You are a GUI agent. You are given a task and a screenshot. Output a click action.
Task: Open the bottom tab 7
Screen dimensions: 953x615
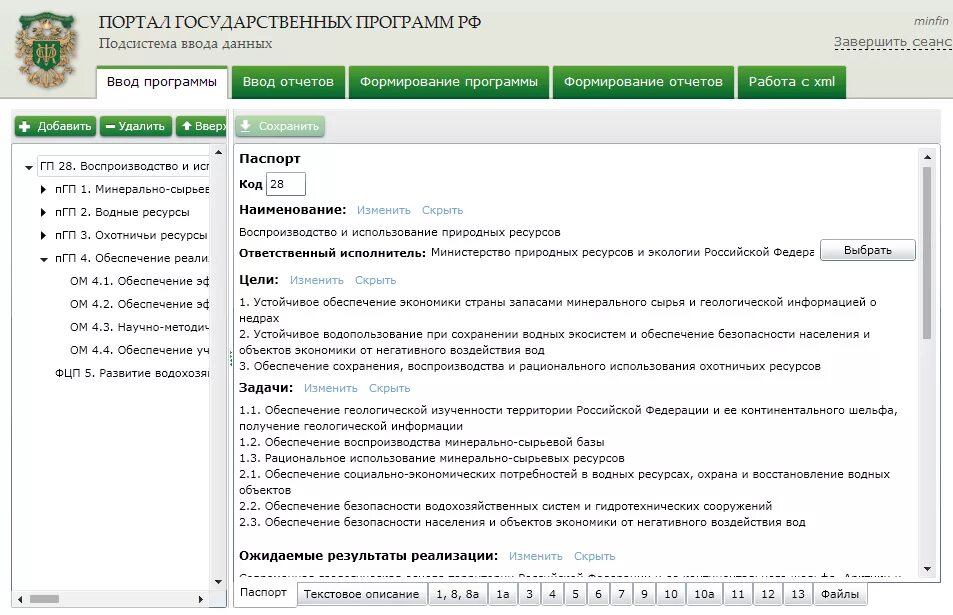[x=621, y=594]
